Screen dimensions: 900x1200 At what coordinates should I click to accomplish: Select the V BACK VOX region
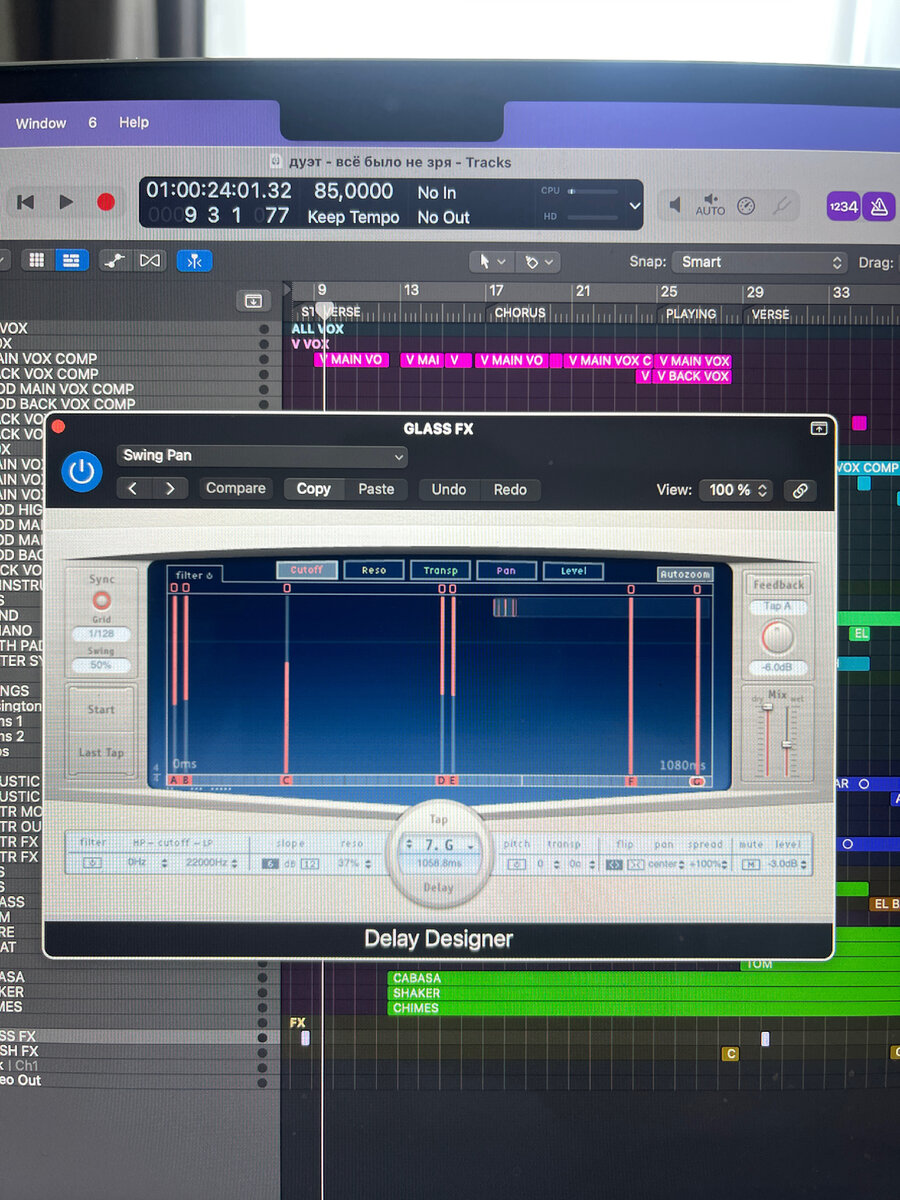click(x=692, y=376)
